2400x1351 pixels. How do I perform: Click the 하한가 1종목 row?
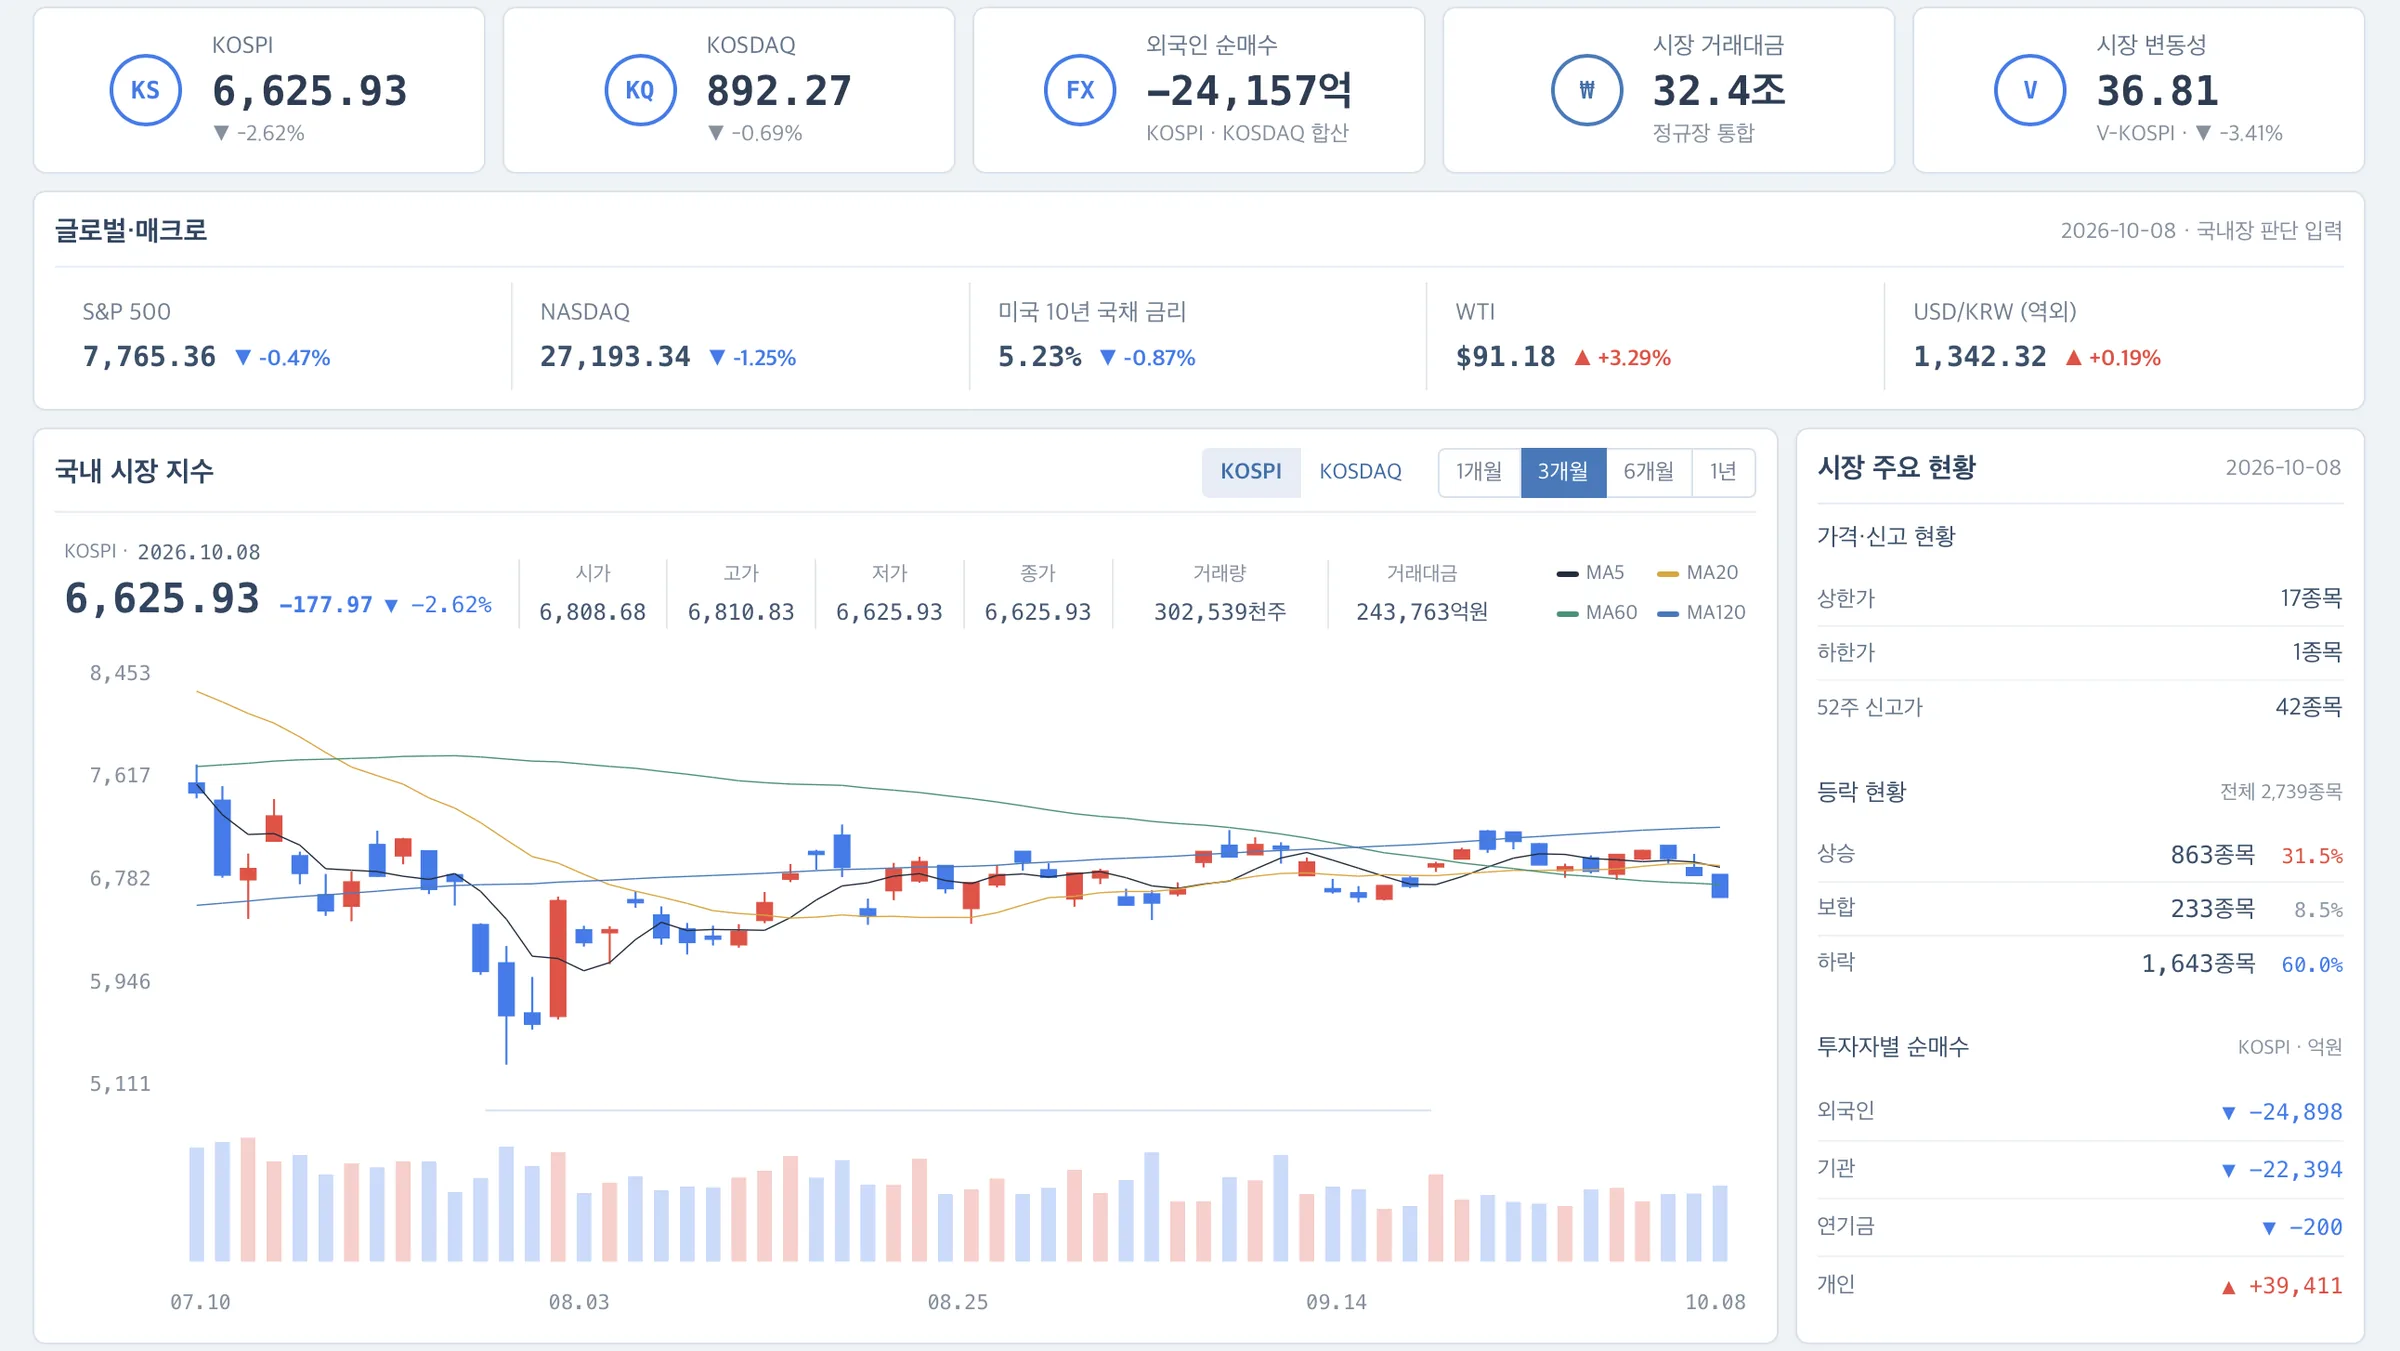pyautogui.click(x=2079, y=653)
